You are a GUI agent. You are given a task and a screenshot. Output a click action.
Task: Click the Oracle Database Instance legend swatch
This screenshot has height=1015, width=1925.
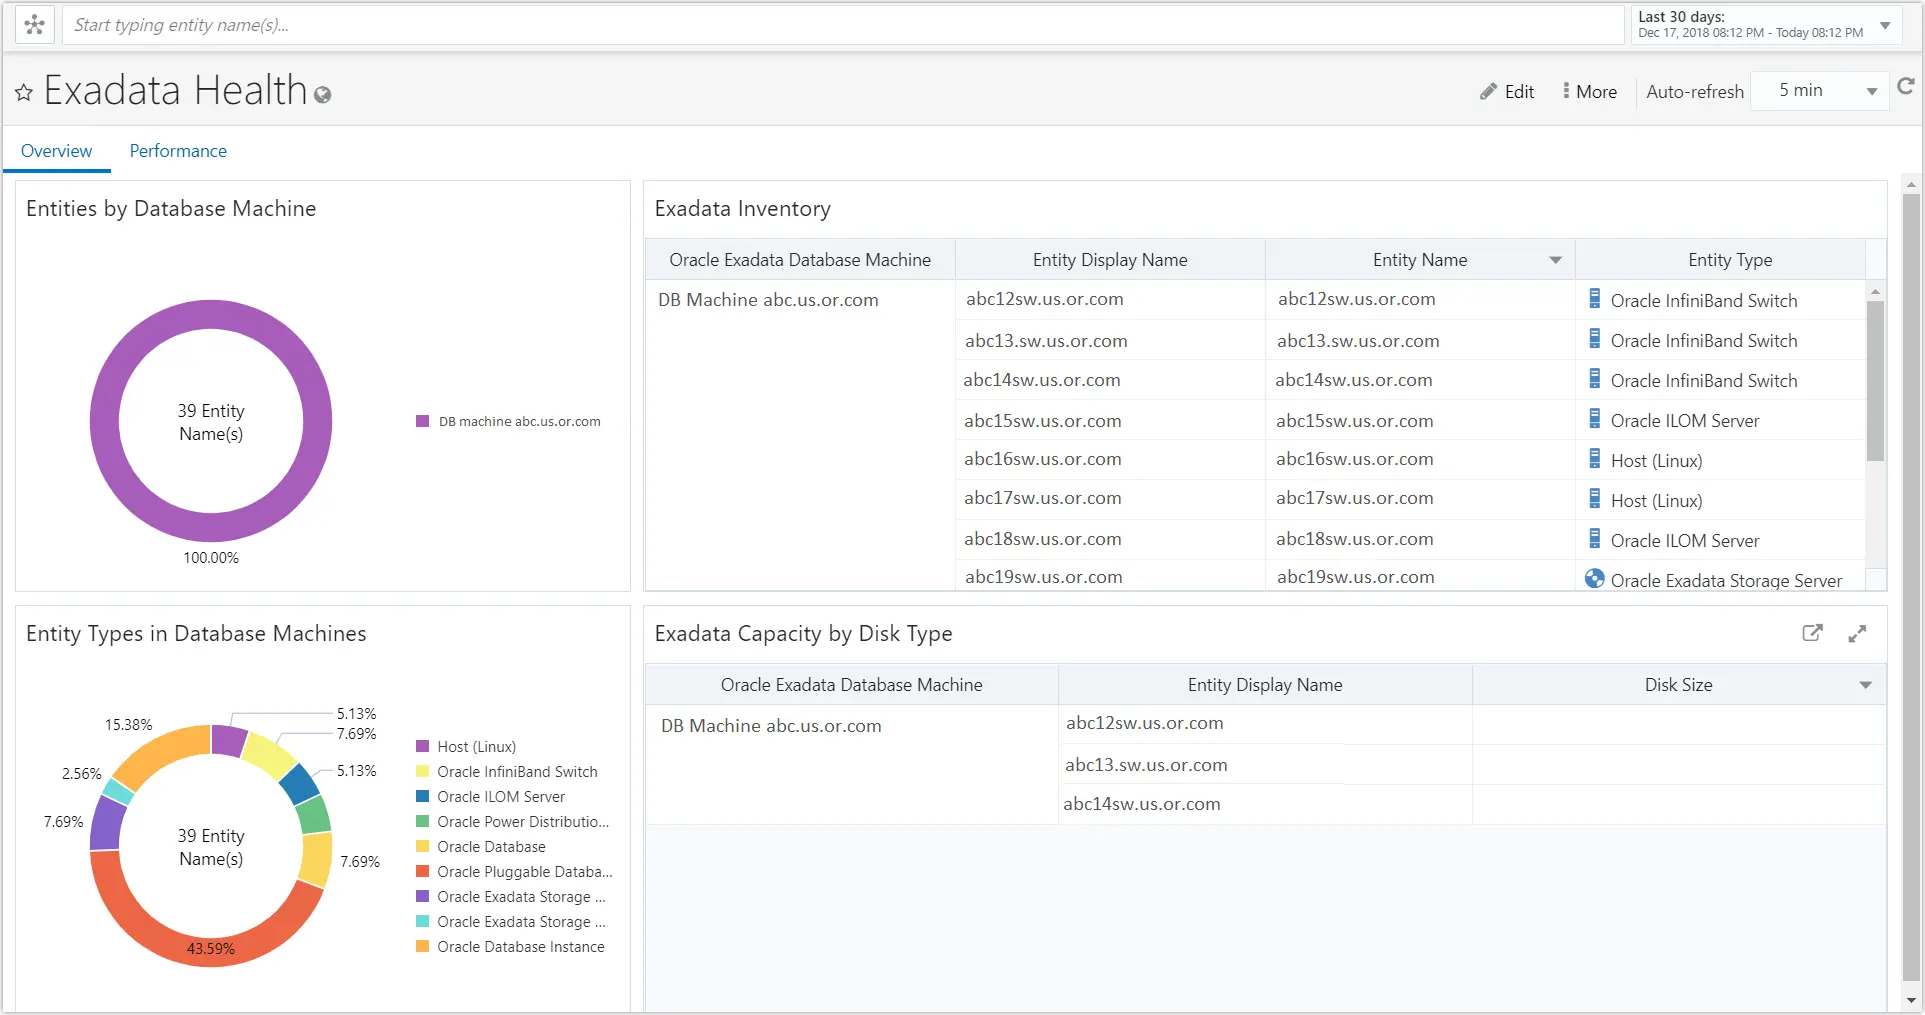(422, 946)
